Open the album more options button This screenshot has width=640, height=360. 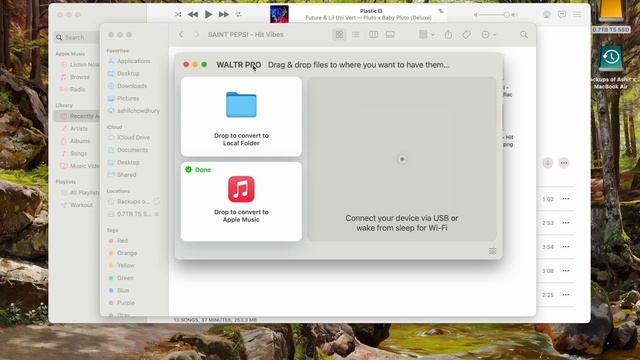pyautogui.click(x=564, y=163)
